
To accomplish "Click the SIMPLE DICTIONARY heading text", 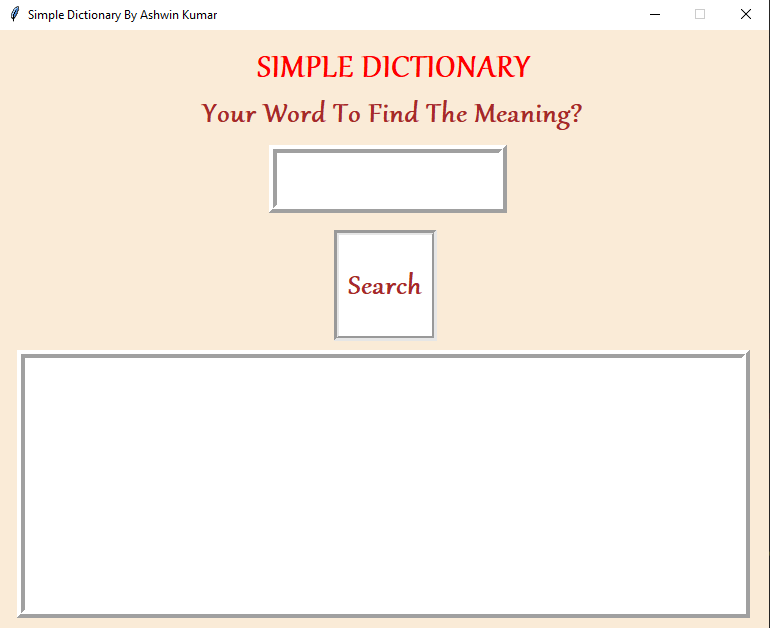I will click(x=393, y=67).
